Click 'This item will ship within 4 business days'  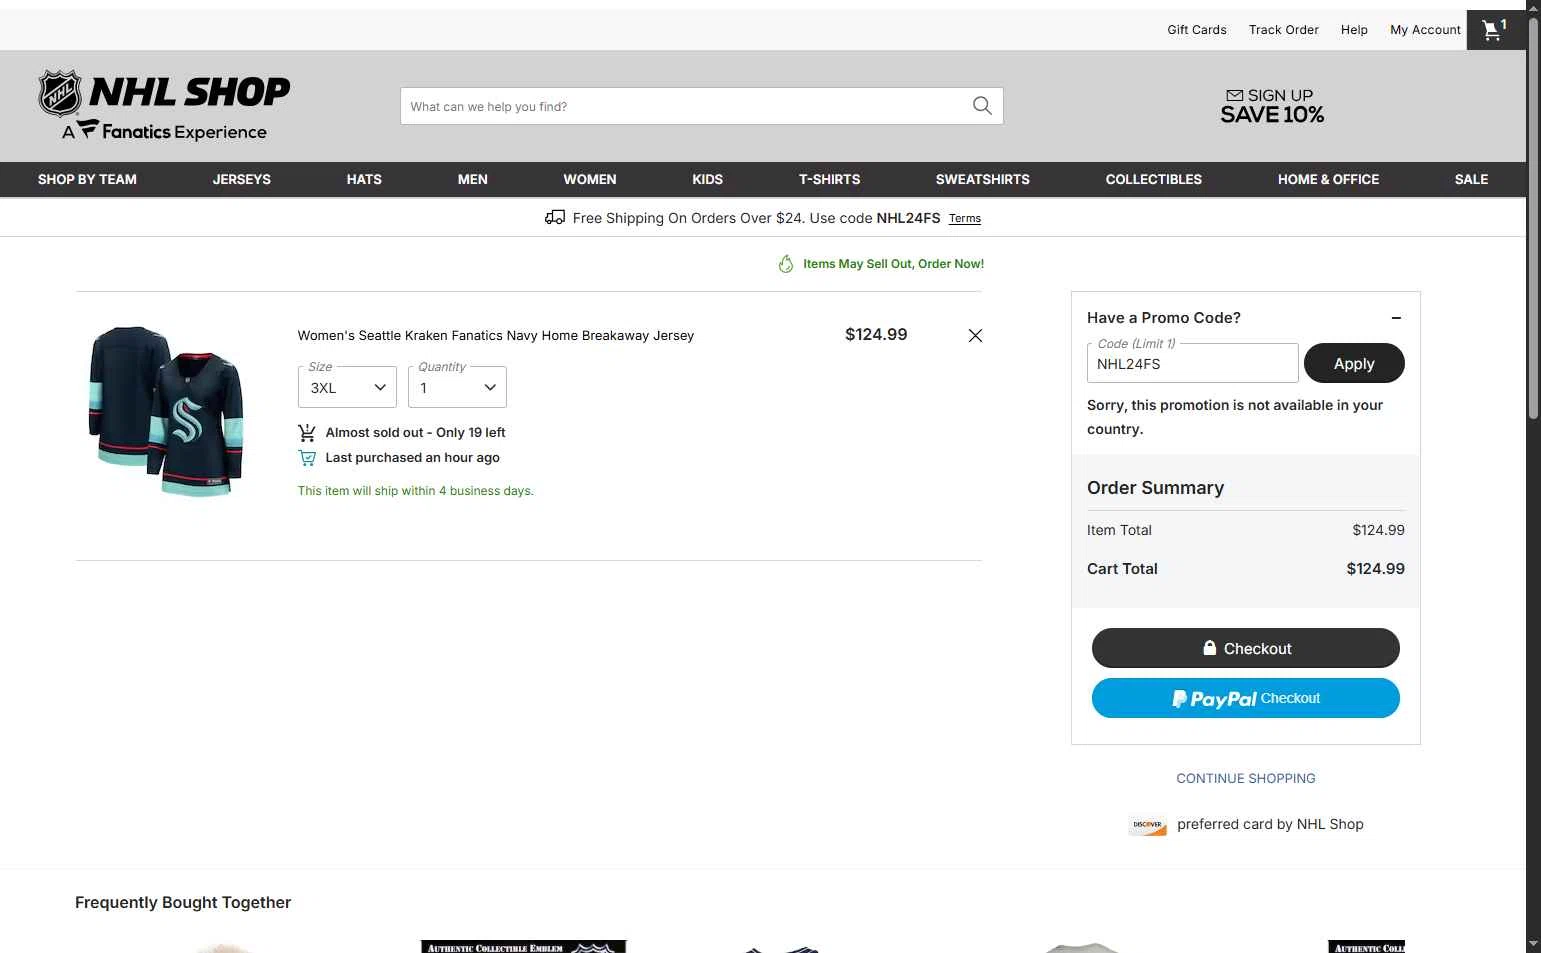pos(415,491)
